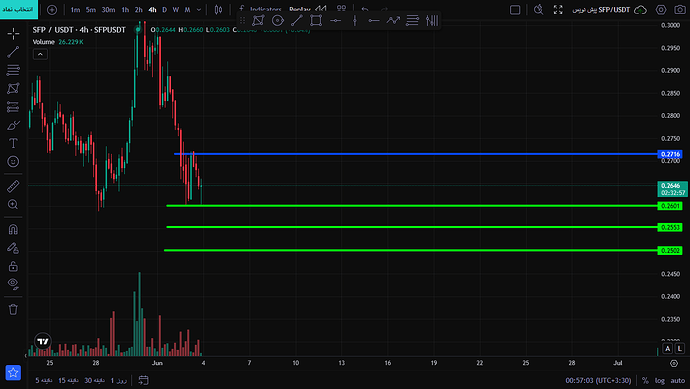Toggle log scale with L button
The image size is (690, 389).
pos(679,349)
